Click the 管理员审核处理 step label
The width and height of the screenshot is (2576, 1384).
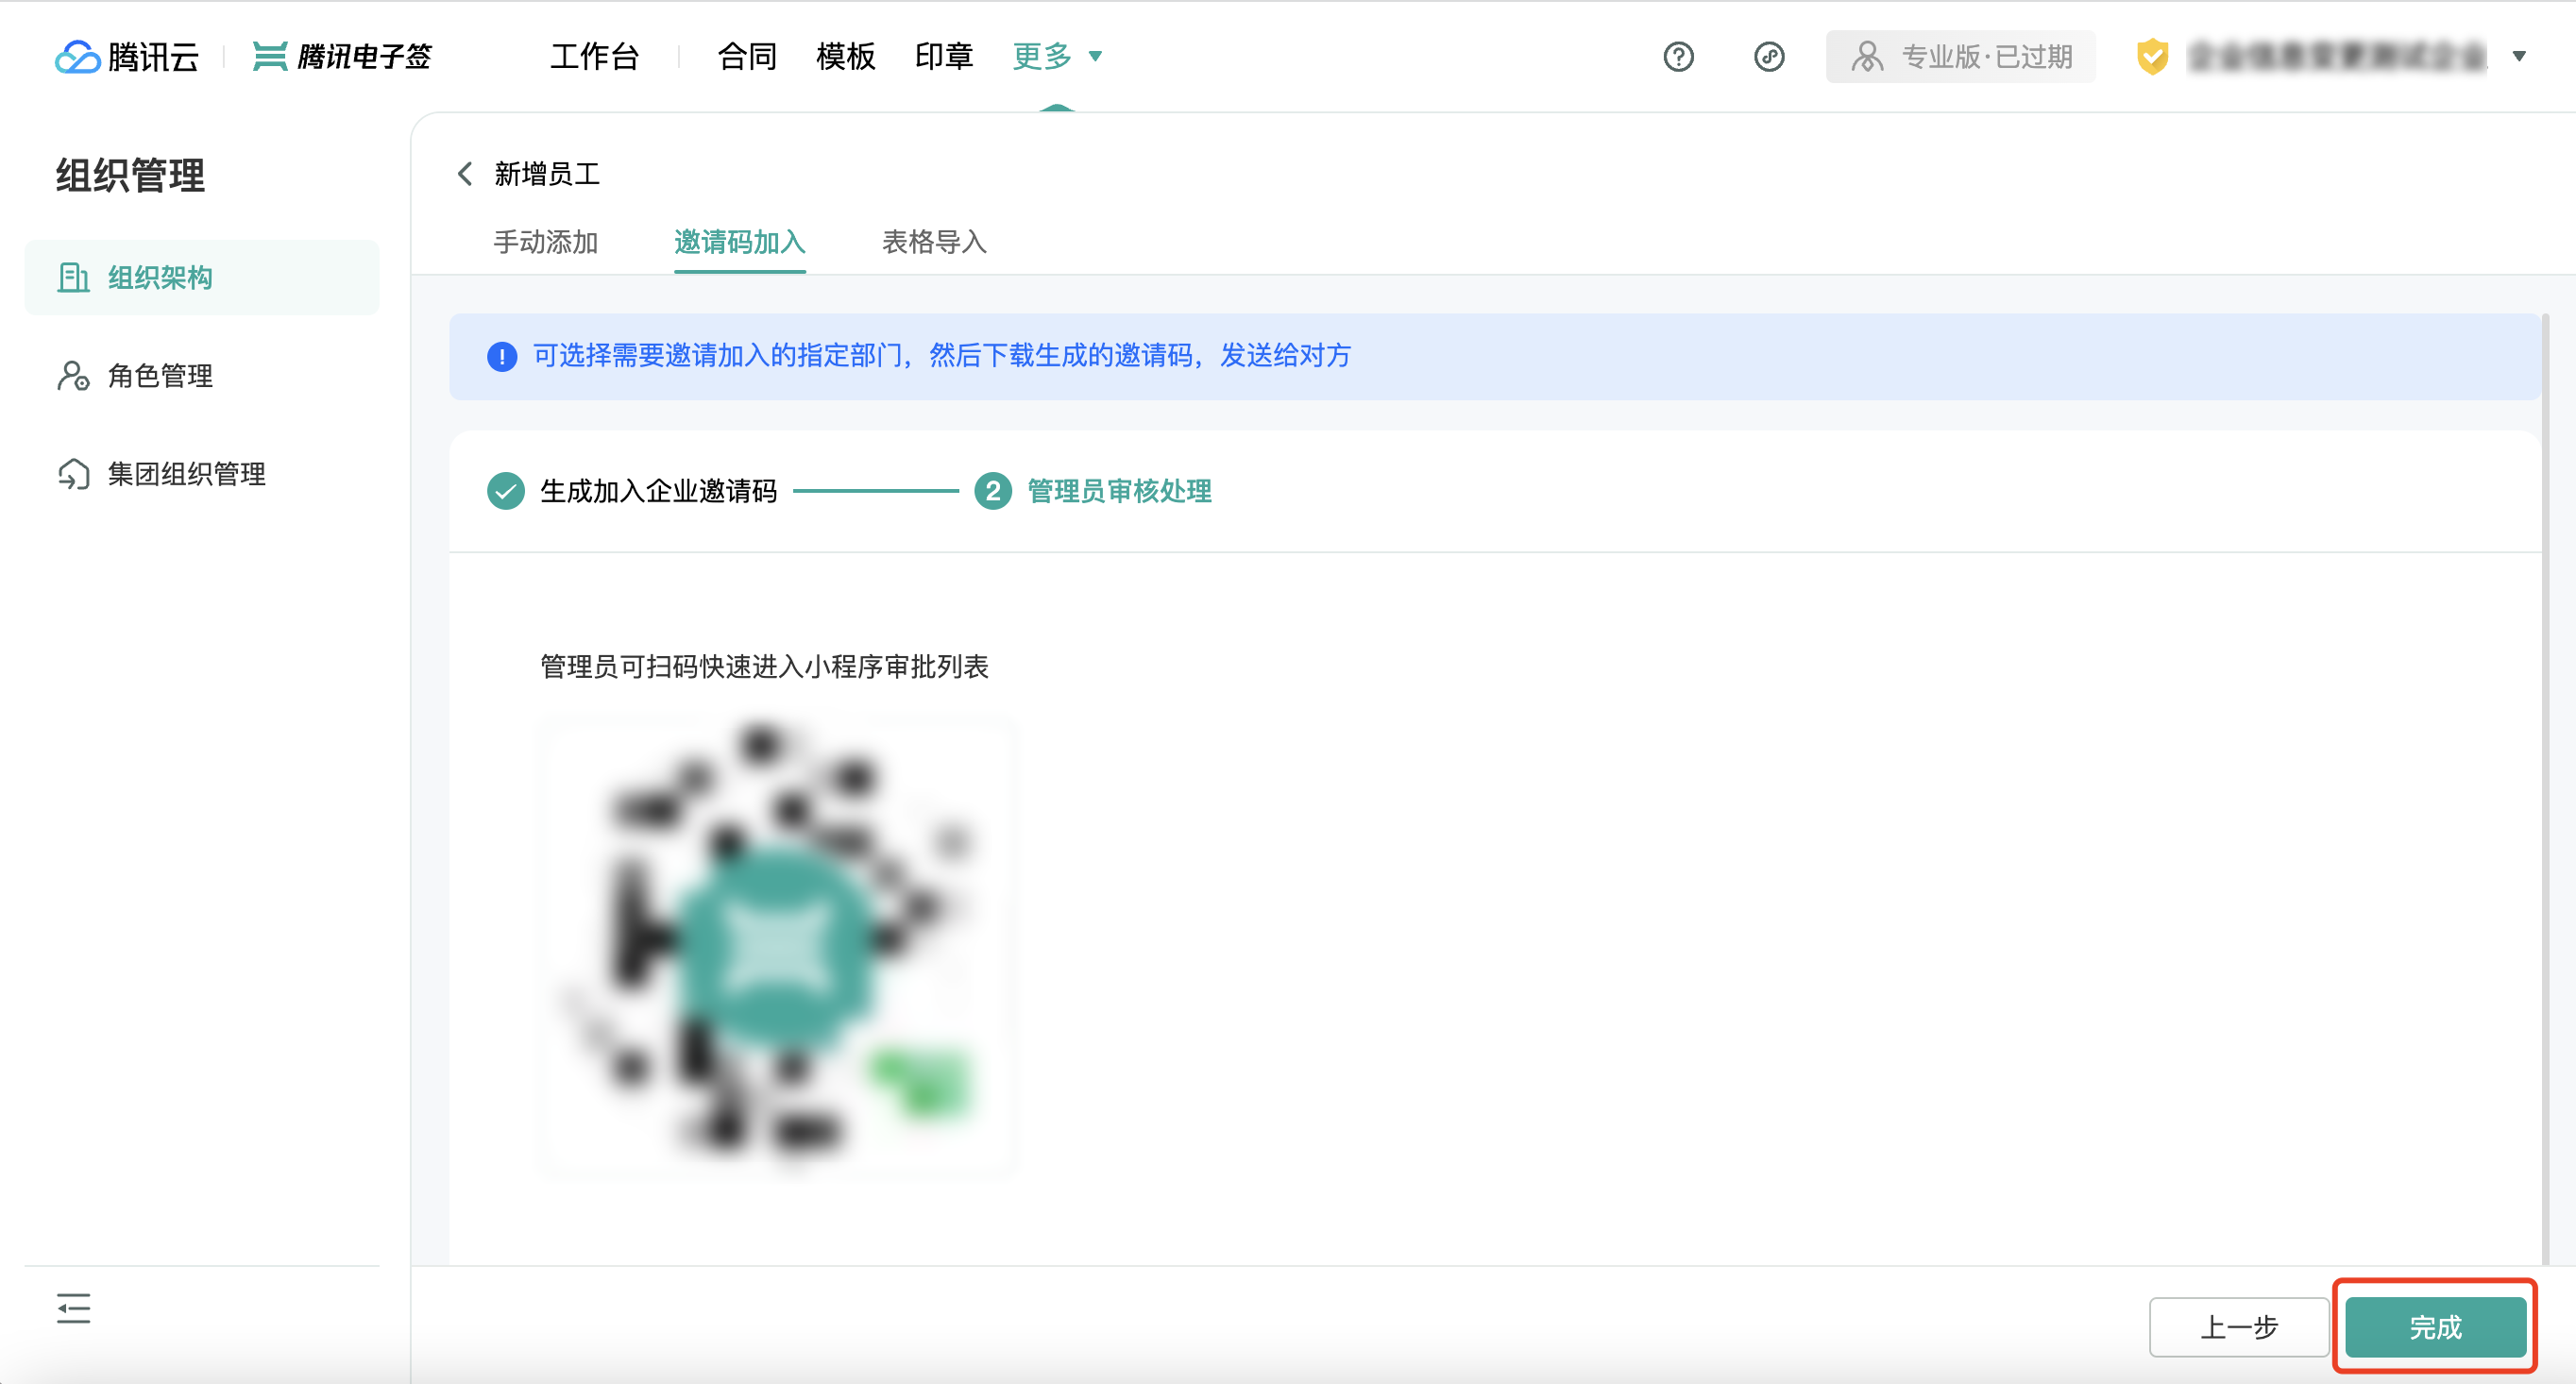pos(1119,491)
